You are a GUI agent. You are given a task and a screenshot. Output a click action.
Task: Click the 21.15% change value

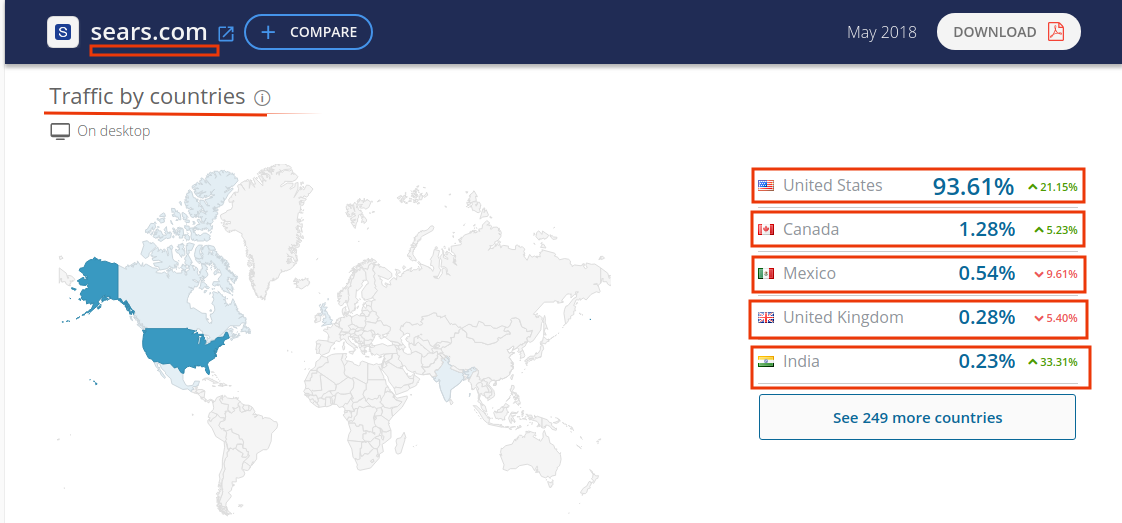tap(1059, 187)
